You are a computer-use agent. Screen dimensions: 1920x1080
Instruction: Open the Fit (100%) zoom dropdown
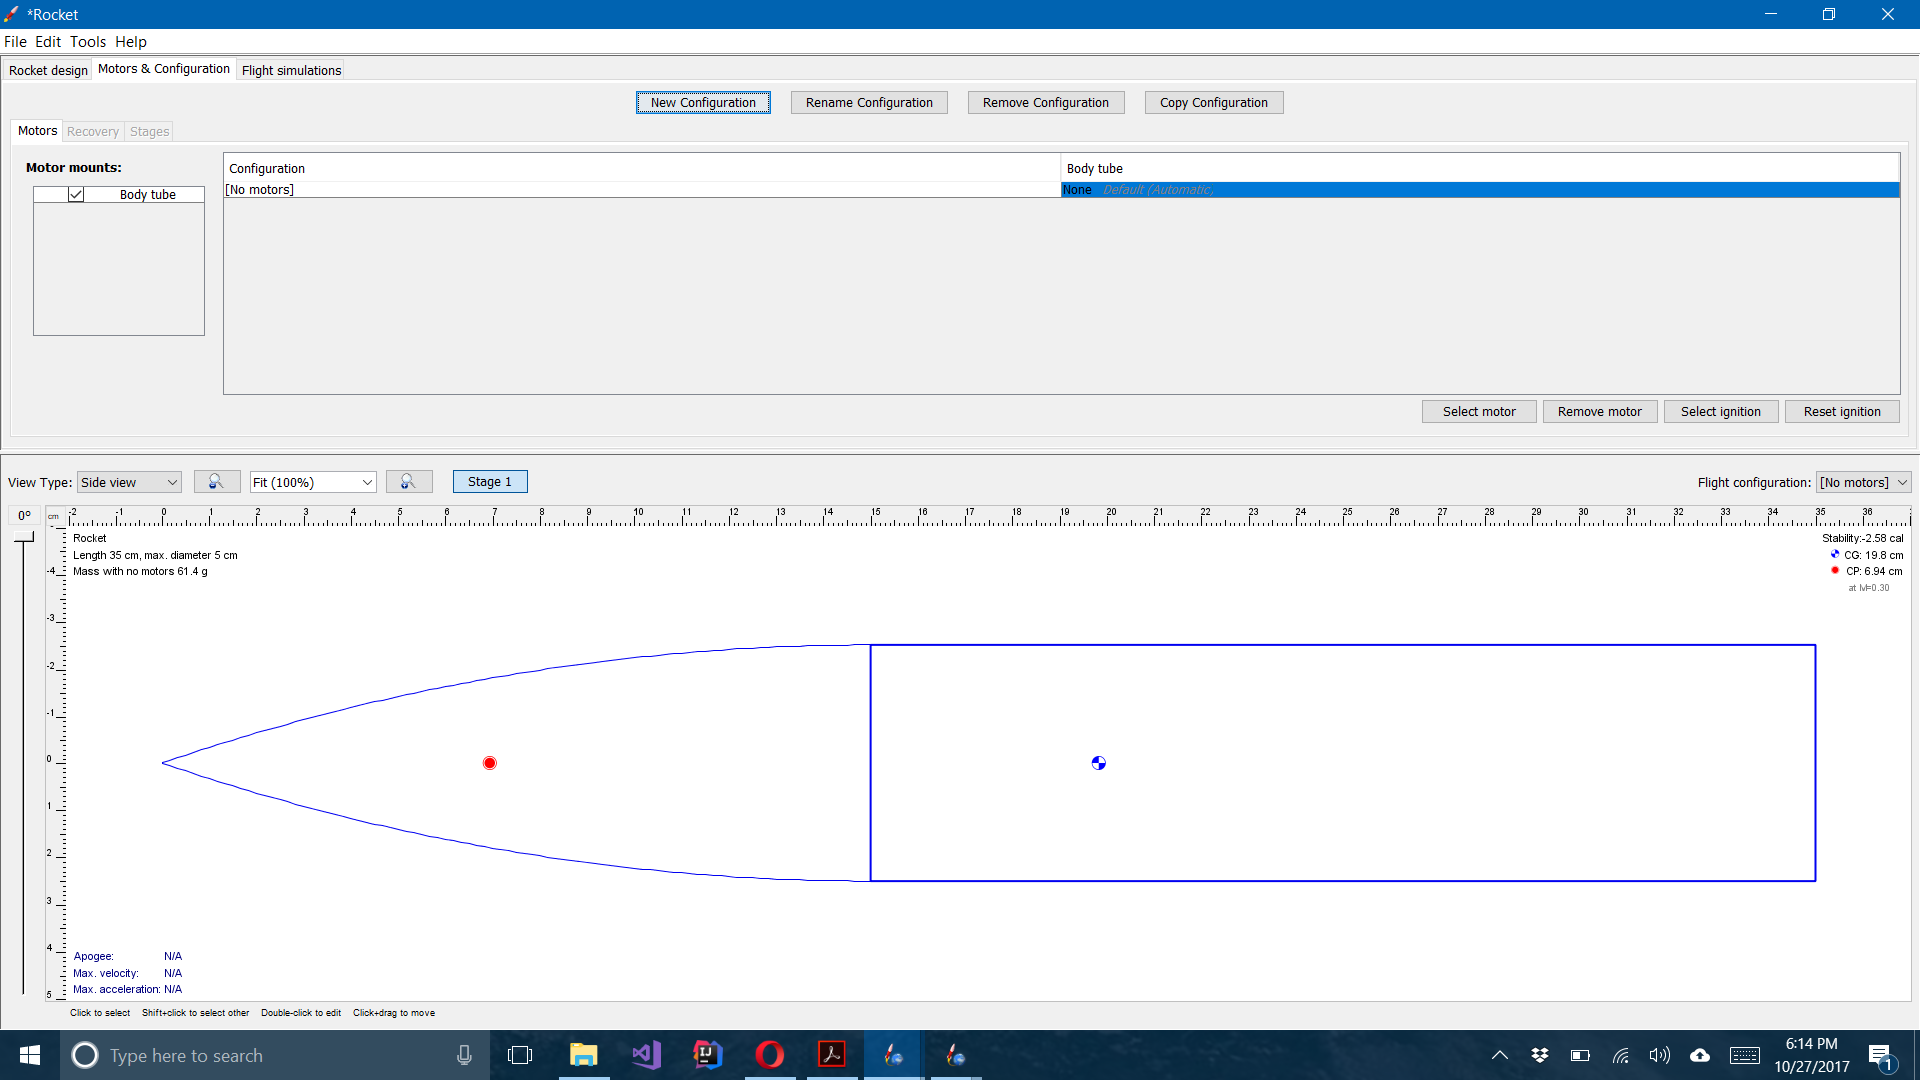[312, 481]
